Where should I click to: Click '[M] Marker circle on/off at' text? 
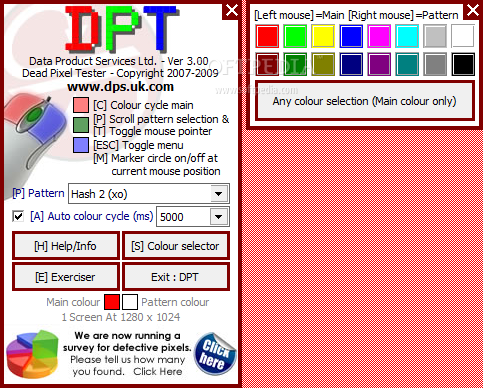(x=156, y=158)
